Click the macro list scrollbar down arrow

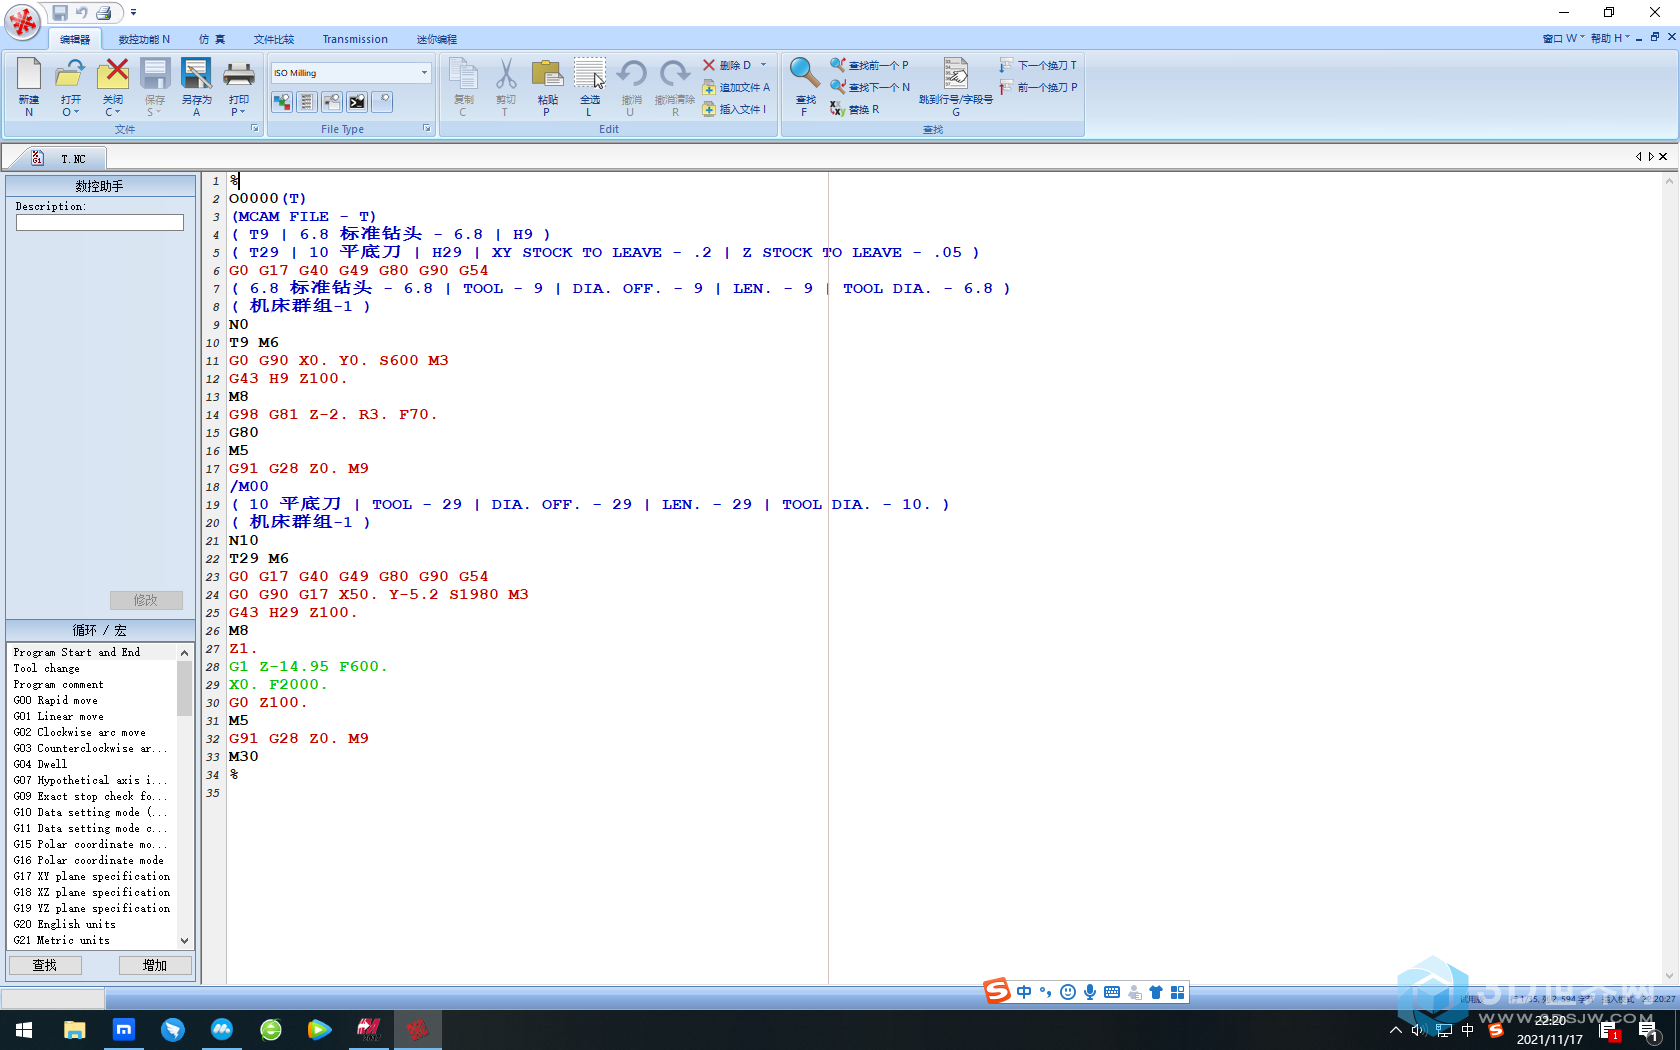point(184,940)
